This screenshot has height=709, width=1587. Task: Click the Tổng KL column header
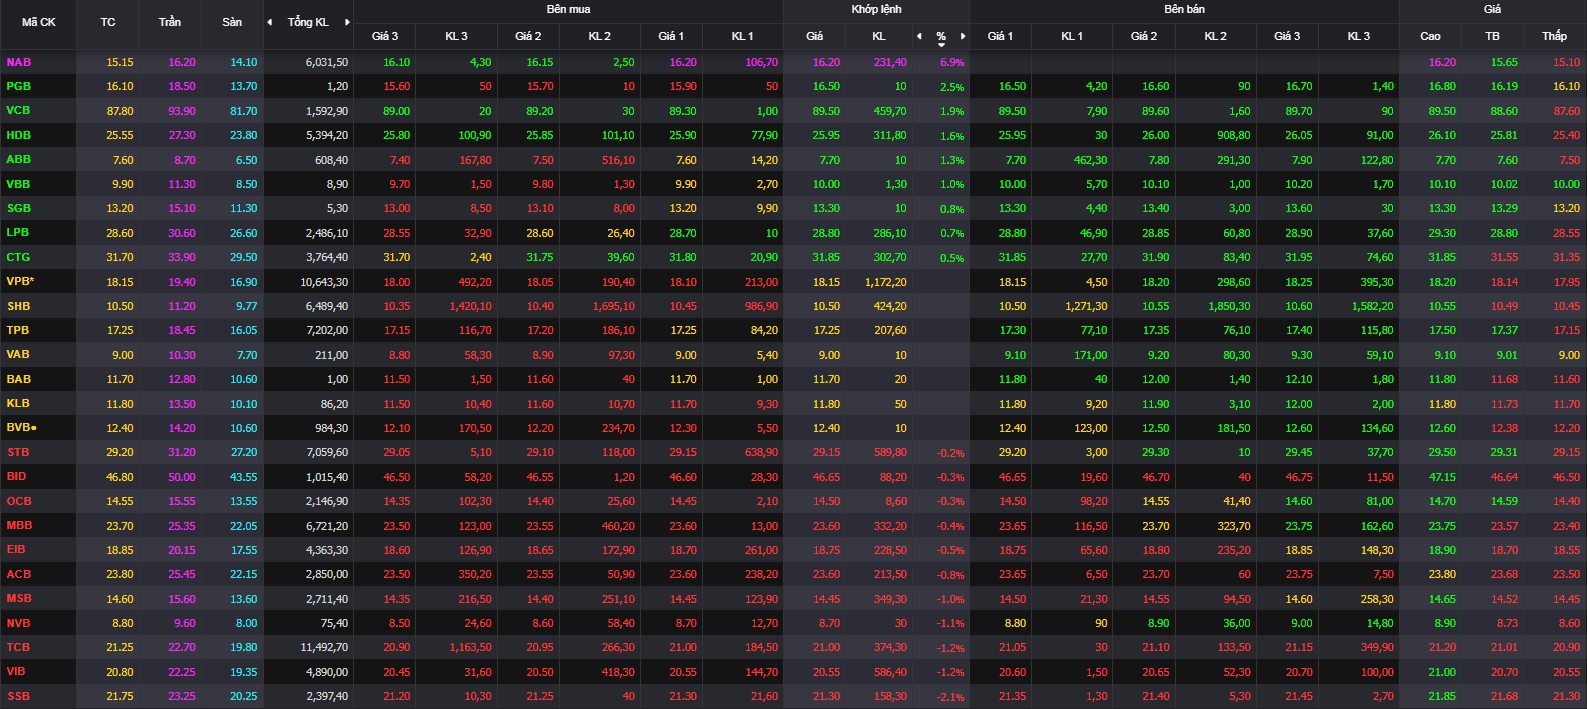coord(308,22)
